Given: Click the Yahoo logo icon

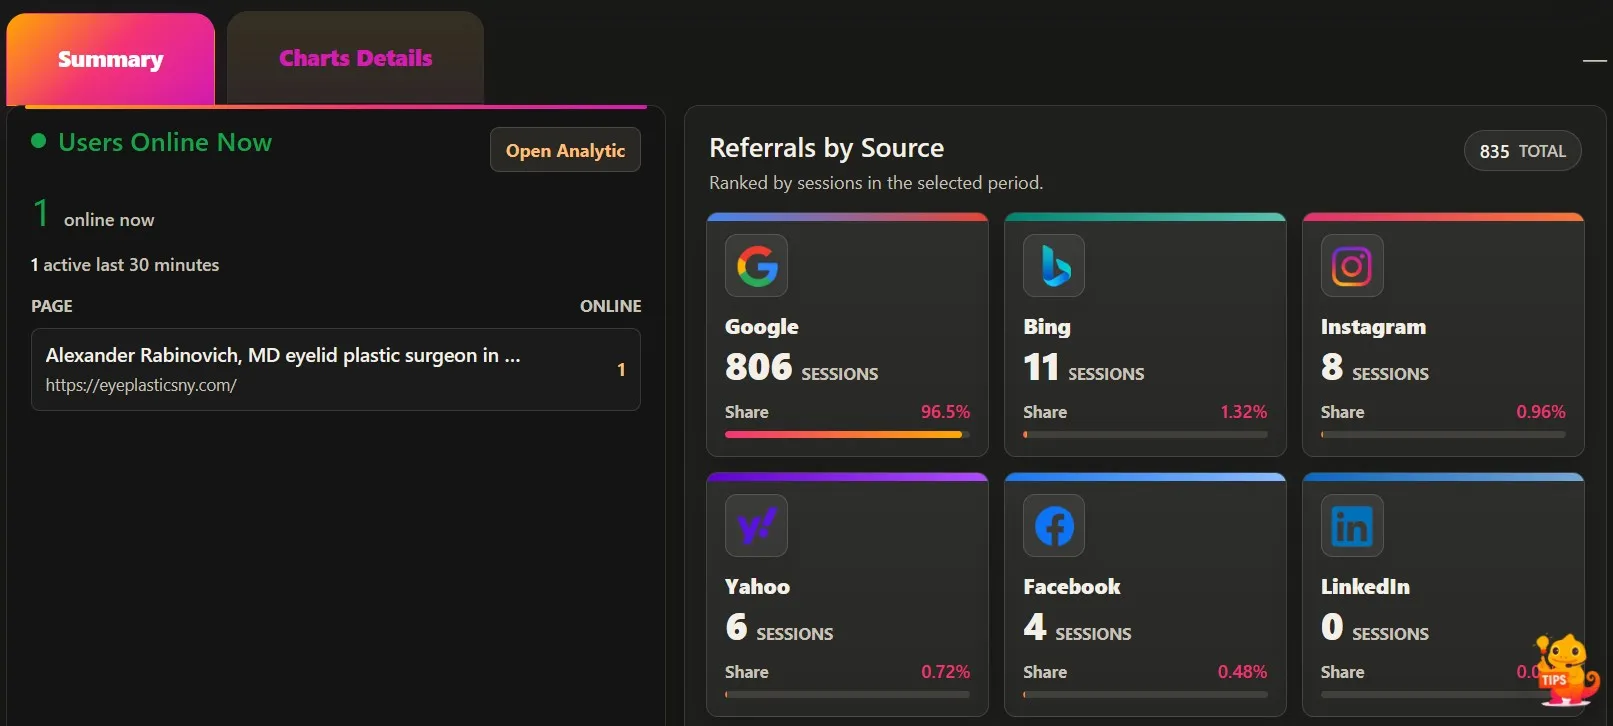Looking at the screenshot, I should pos(756,526).
